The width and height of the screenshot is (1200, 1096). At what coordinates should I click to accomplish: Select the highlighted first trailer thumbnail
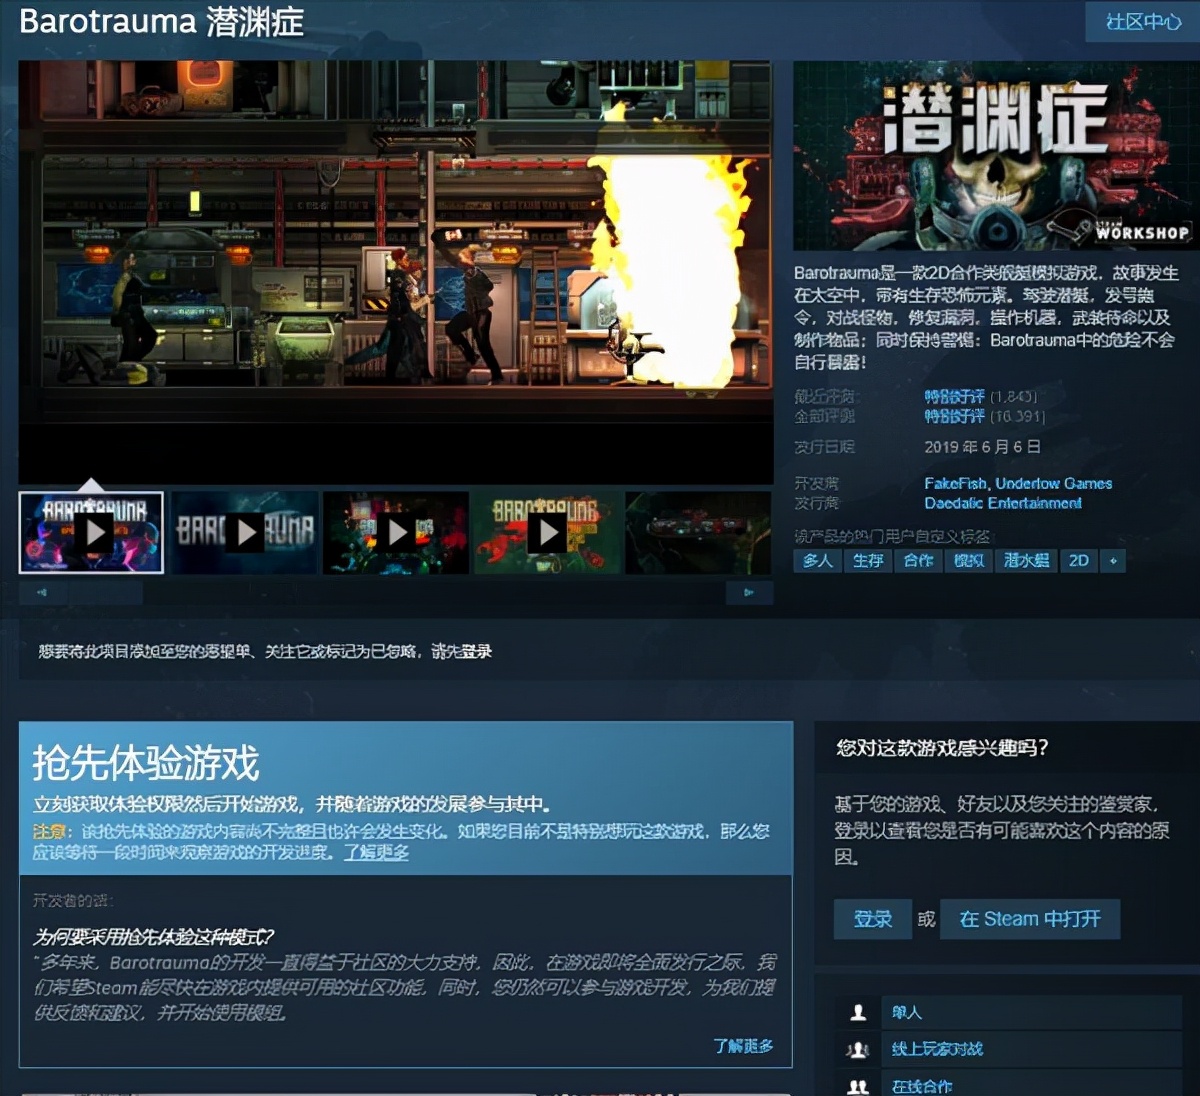91,532
